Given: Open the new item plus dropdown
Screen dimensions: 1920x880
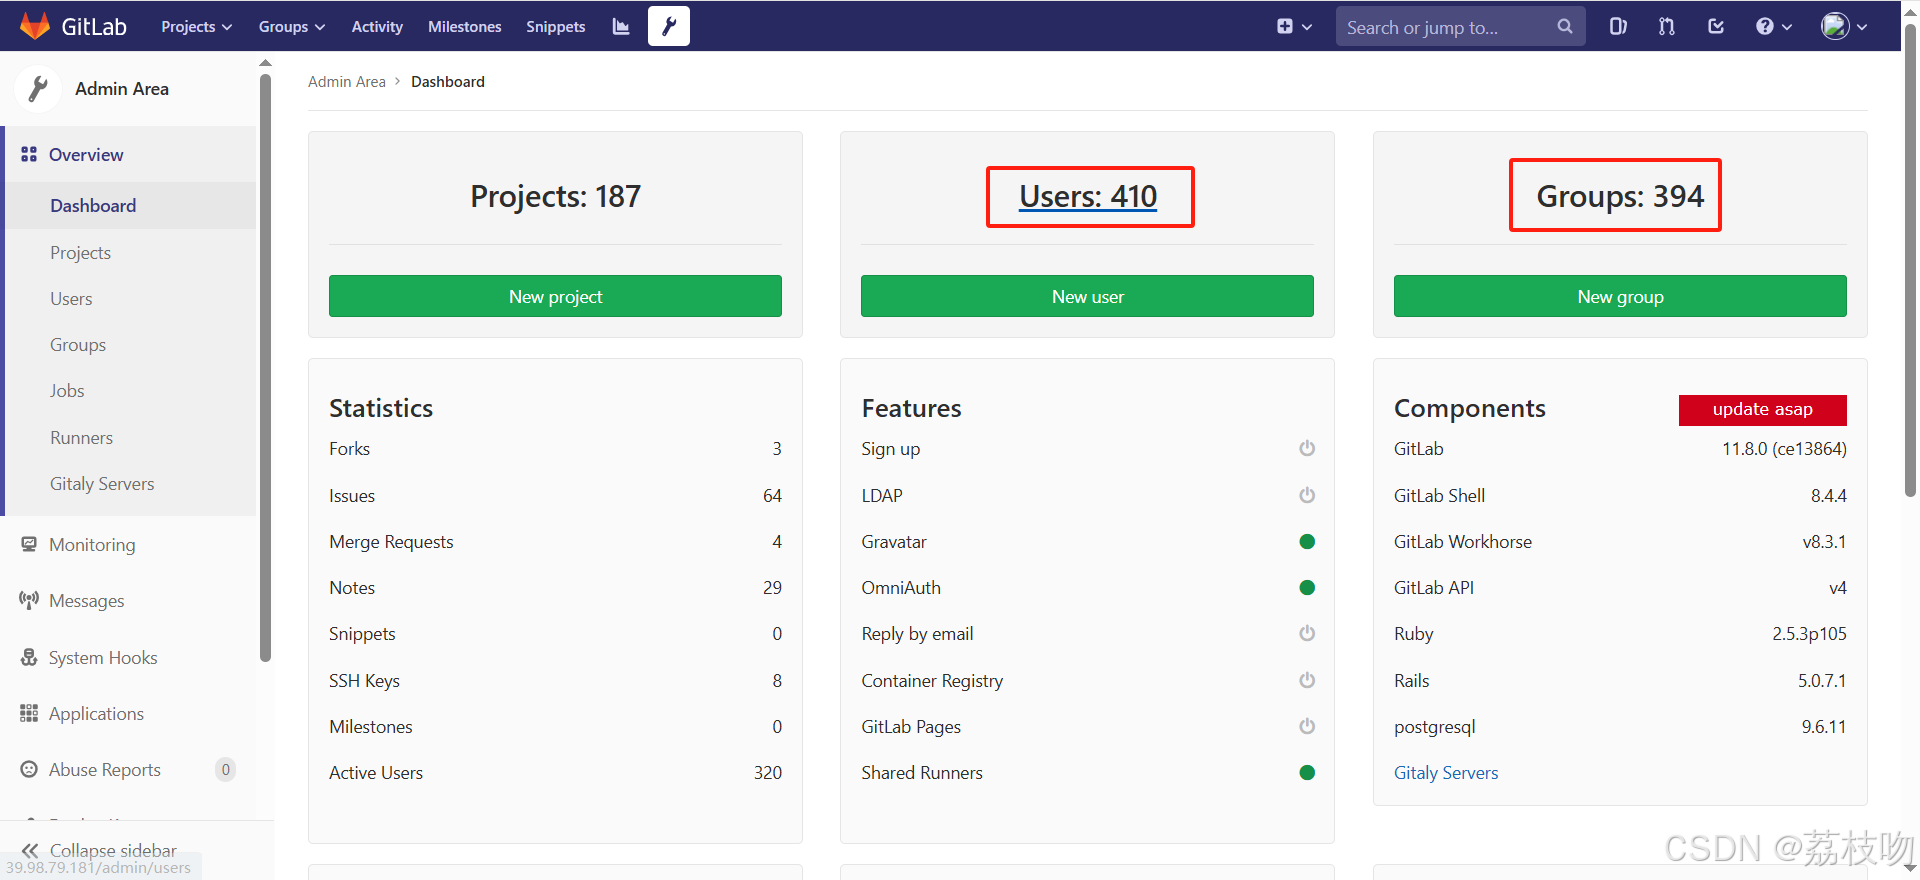Looking at the screenshot, I should pyautogui.click(x=1294, y=27).
